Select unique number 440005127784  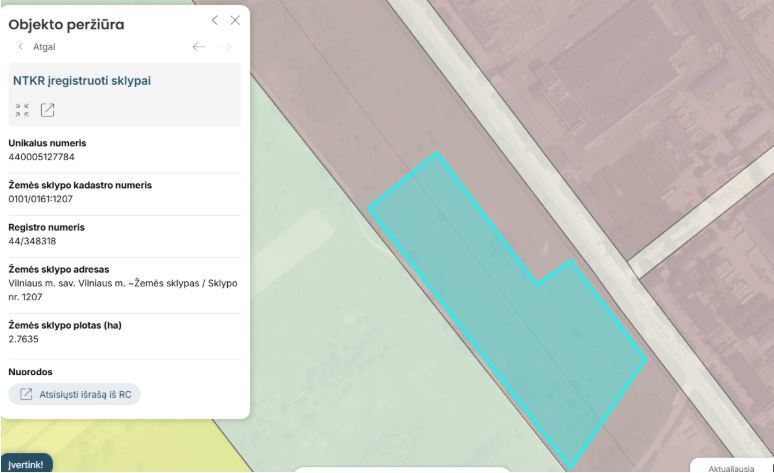(x=41, y=157)
